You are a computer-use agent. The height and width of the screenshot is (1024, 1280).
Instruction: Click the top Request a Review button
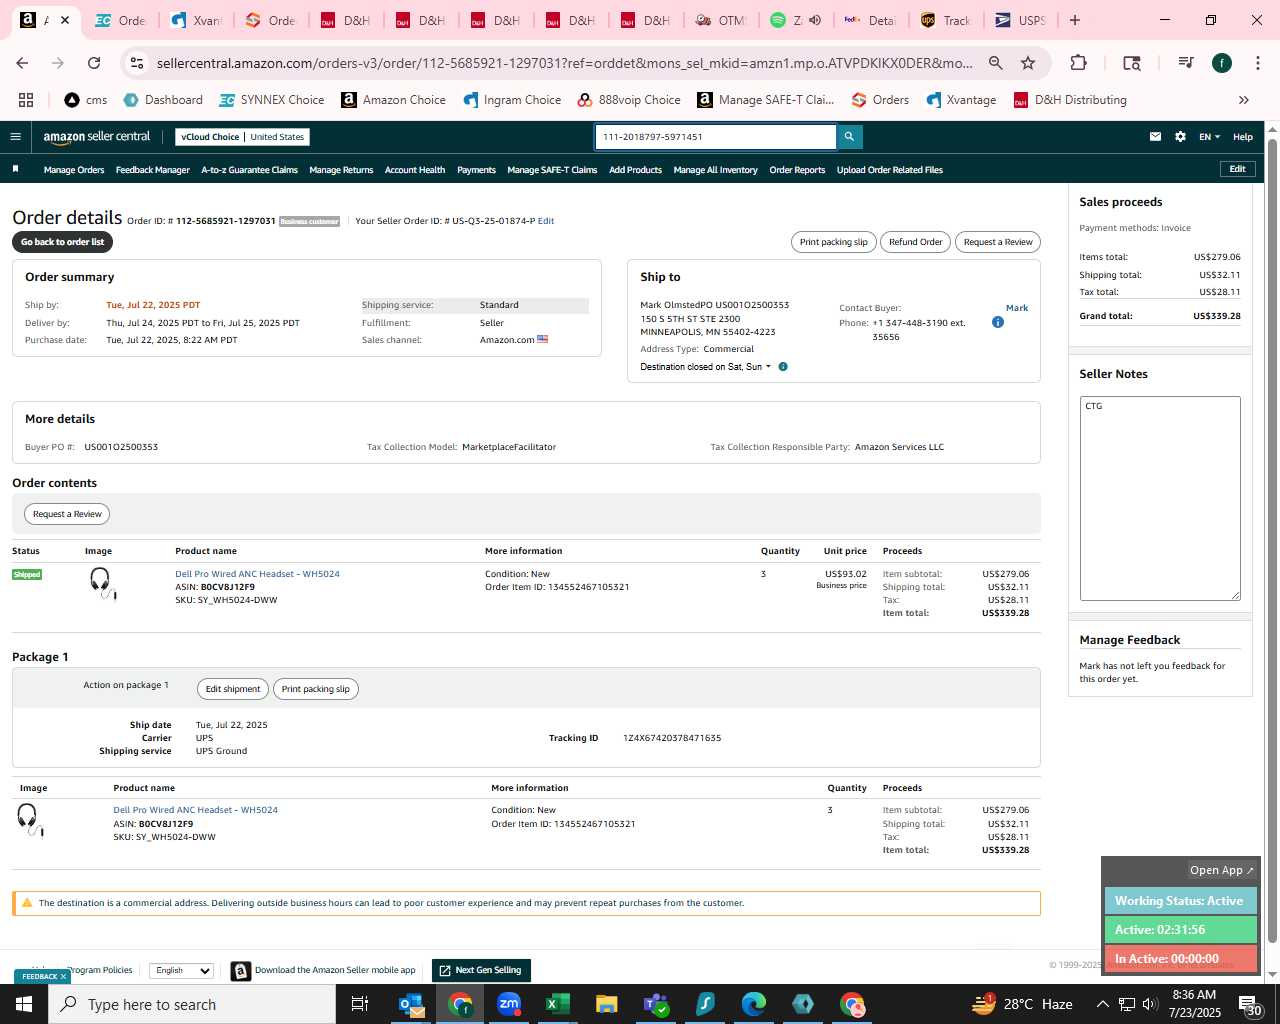[998, 242]
